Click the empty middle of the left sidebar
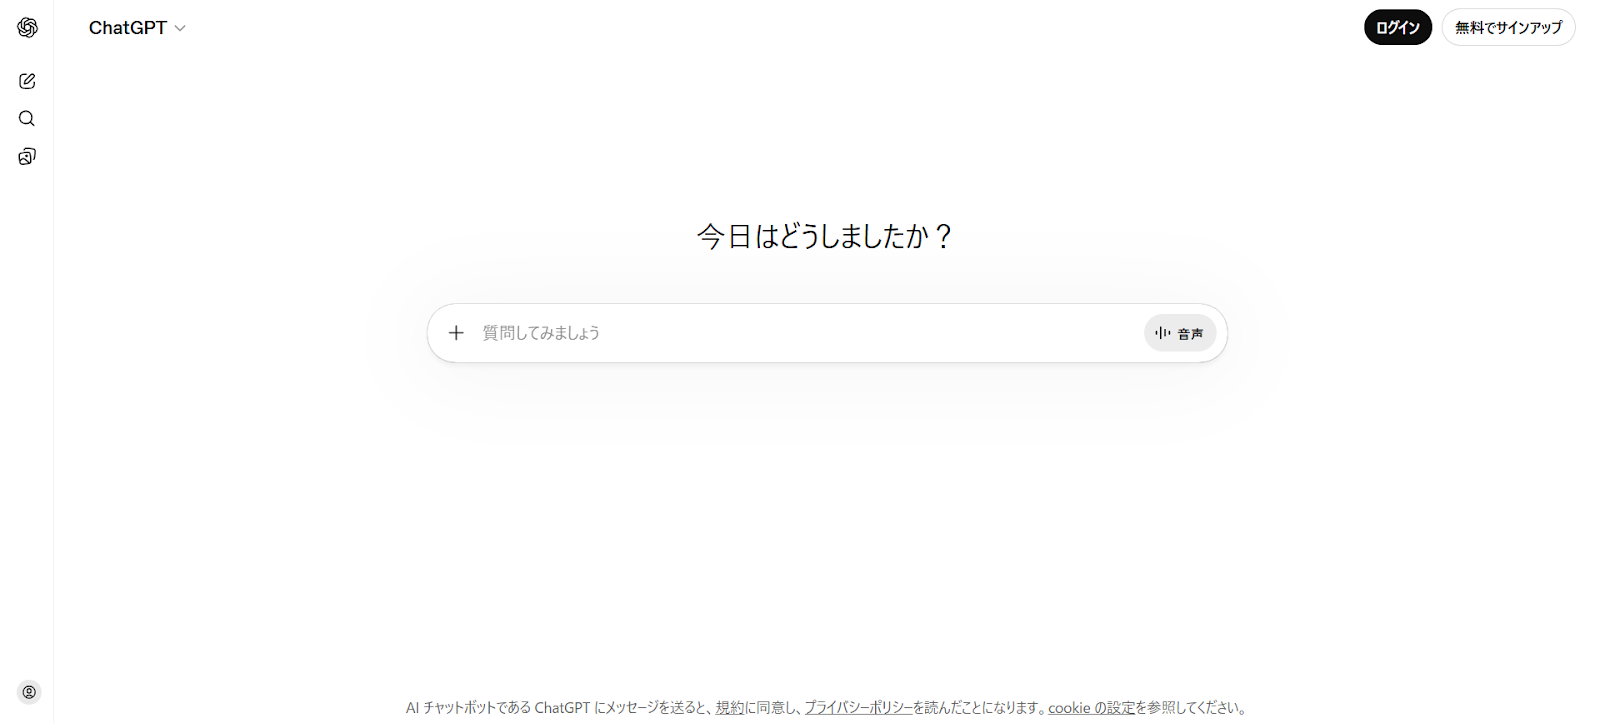Viewport: 1600px width, 723px height. [x=27, y=420]
